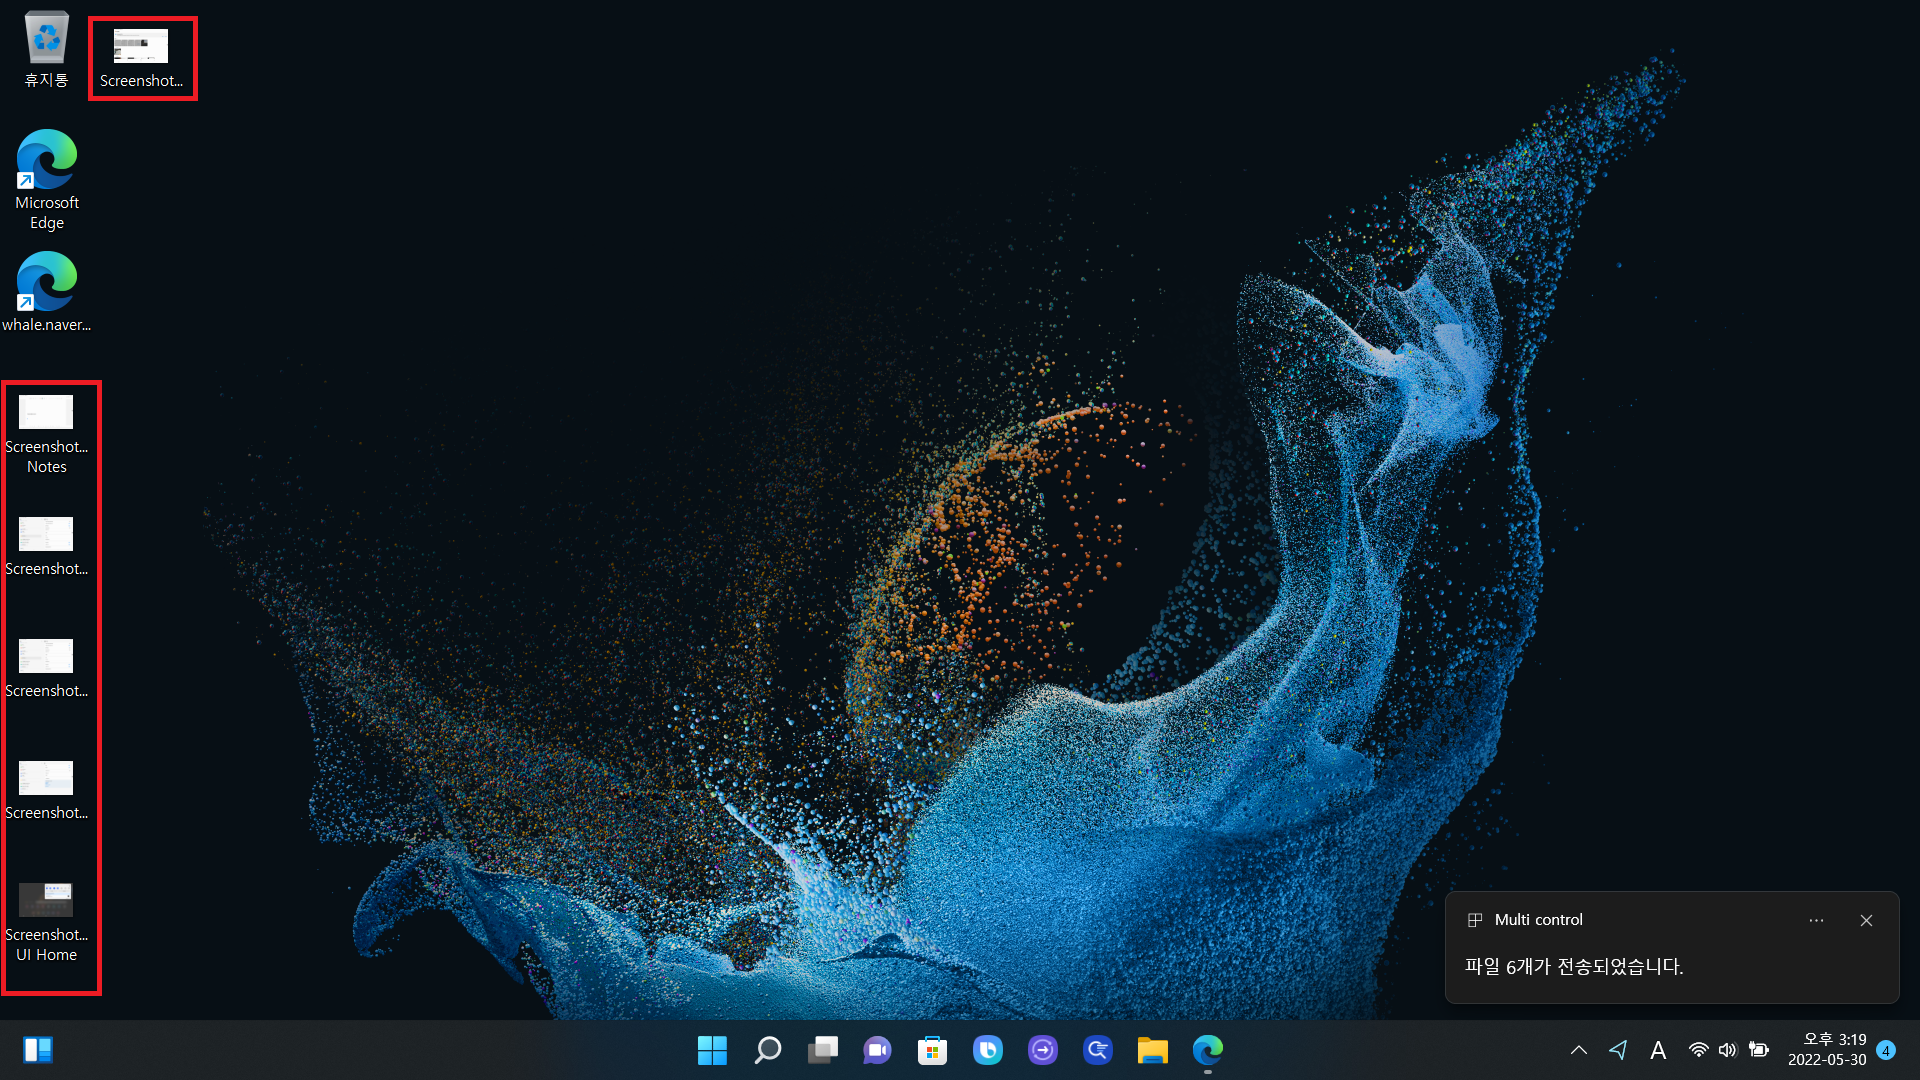Dismiss the Multi control notification

[x=1866, y=920]
